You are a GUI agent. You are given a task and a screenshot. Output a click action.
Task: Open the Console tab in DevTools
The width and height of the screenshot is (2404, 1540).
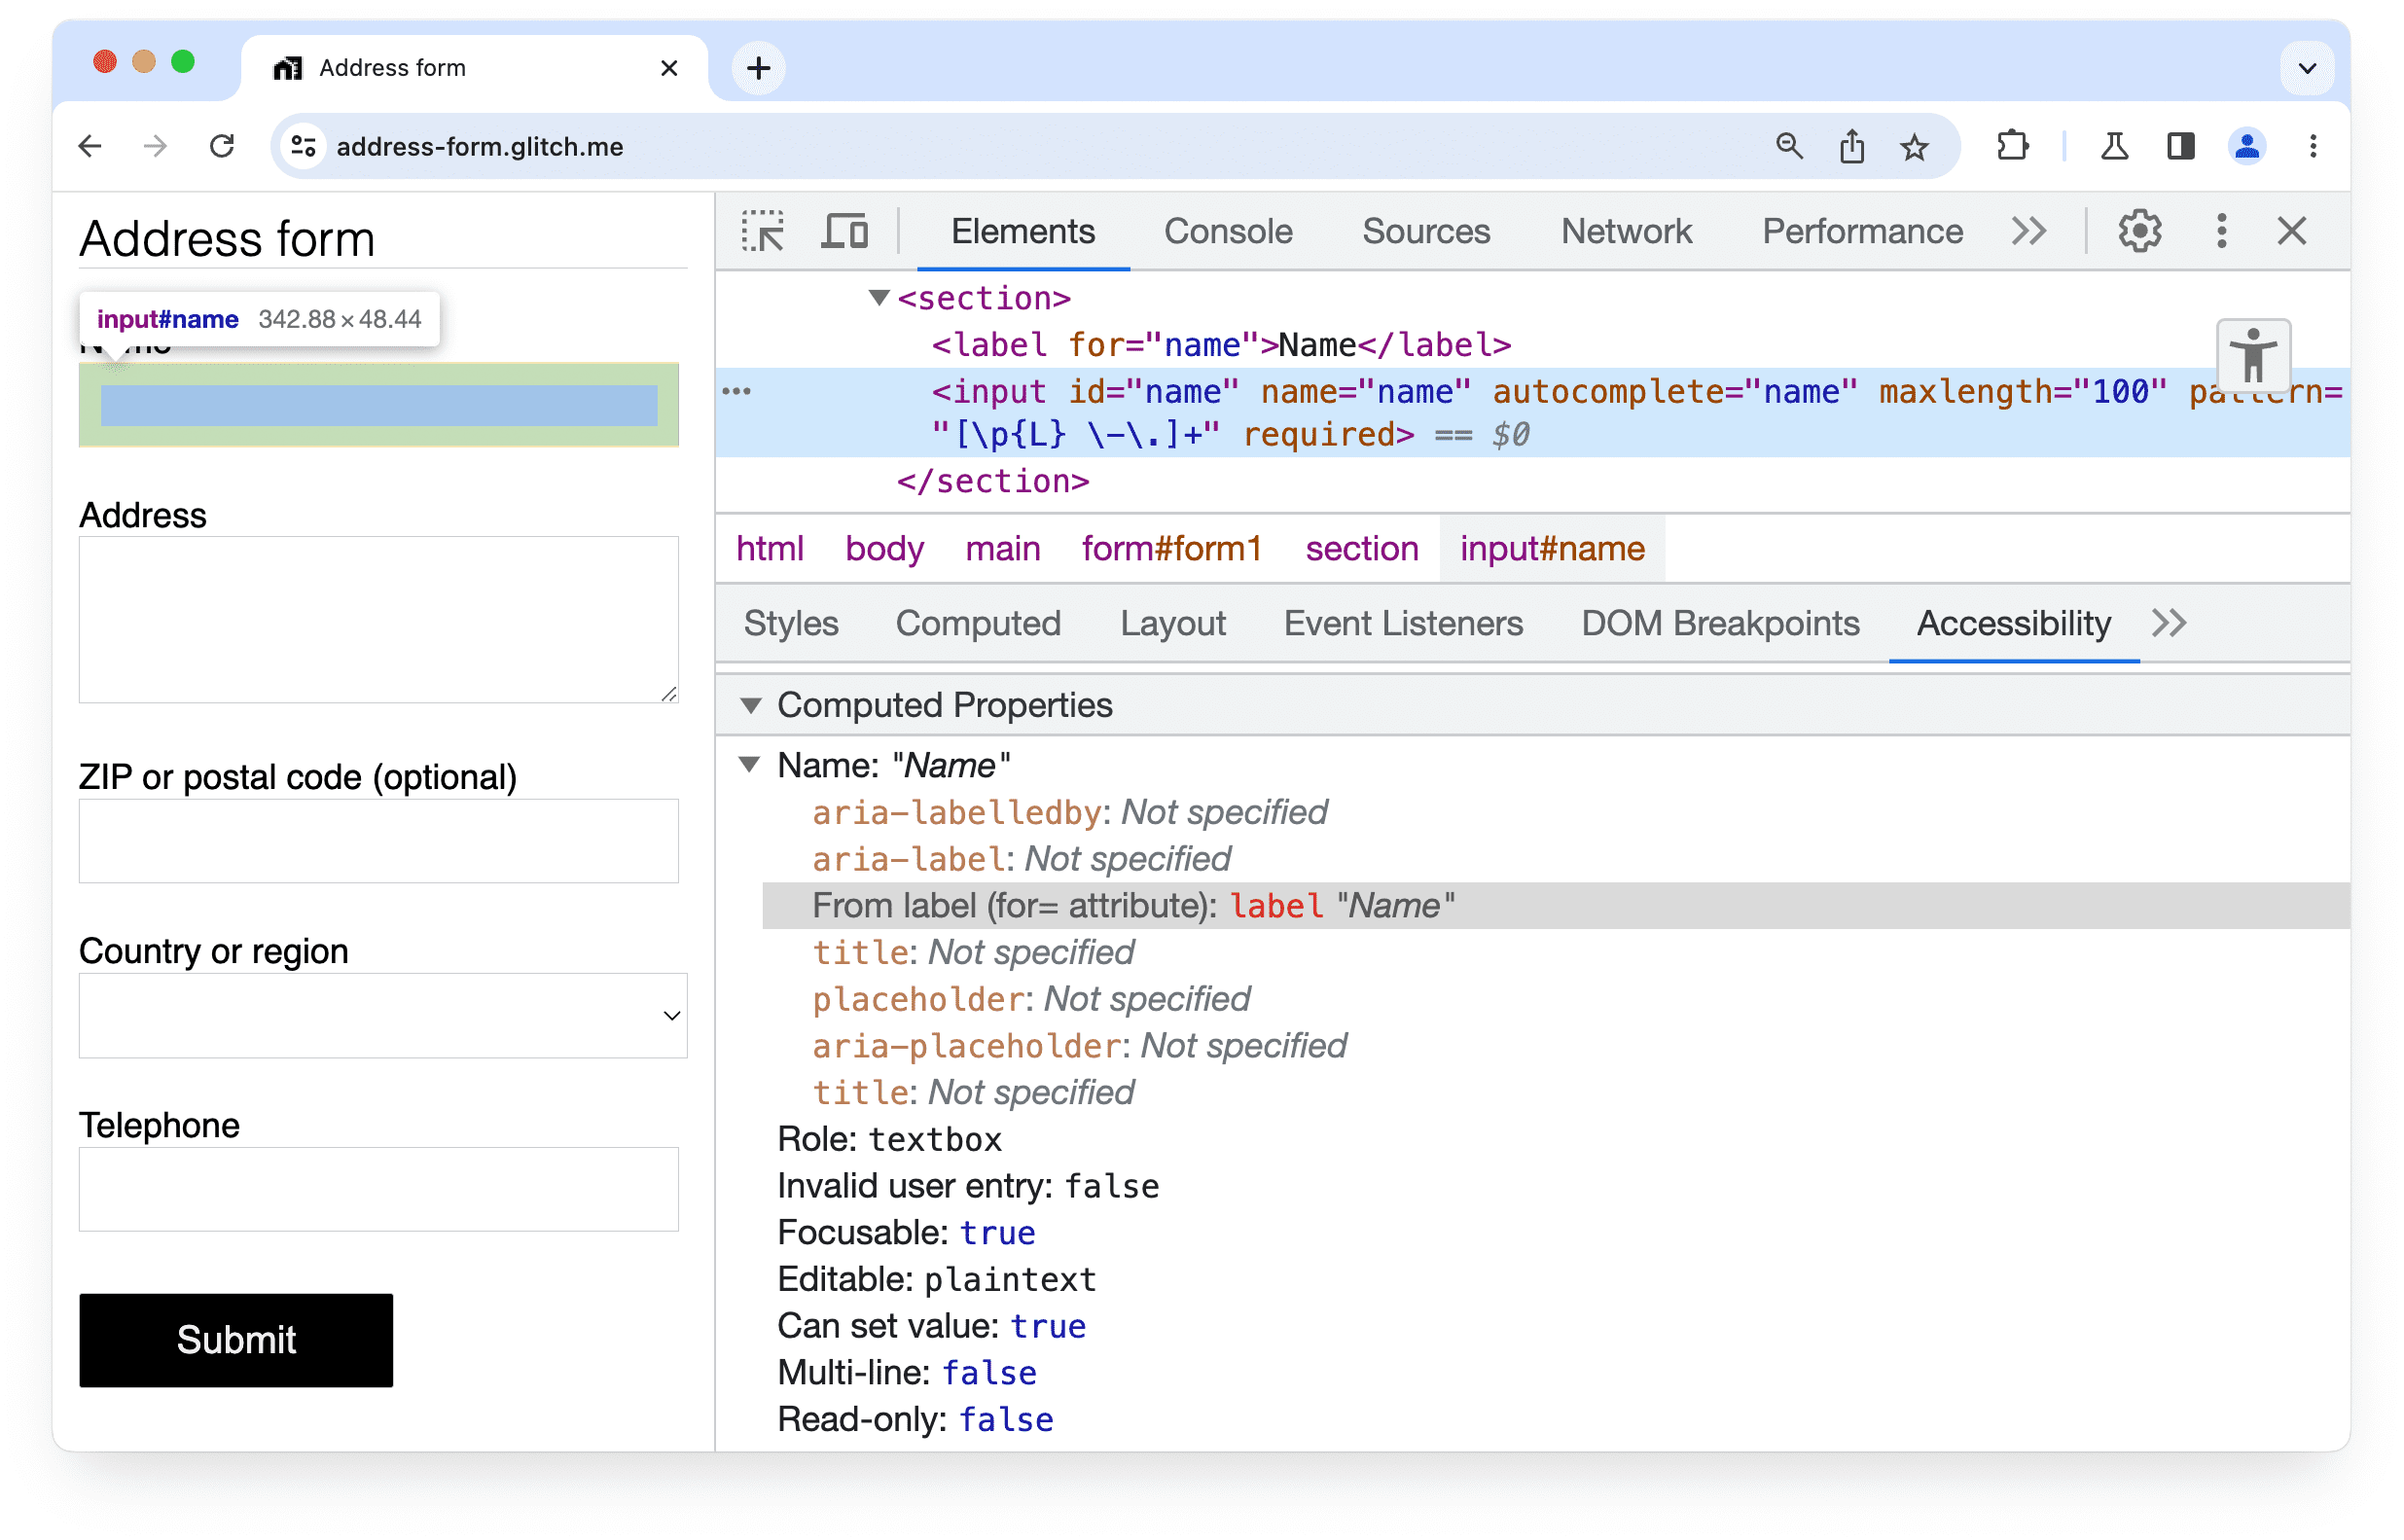(x=1227, y=232)
